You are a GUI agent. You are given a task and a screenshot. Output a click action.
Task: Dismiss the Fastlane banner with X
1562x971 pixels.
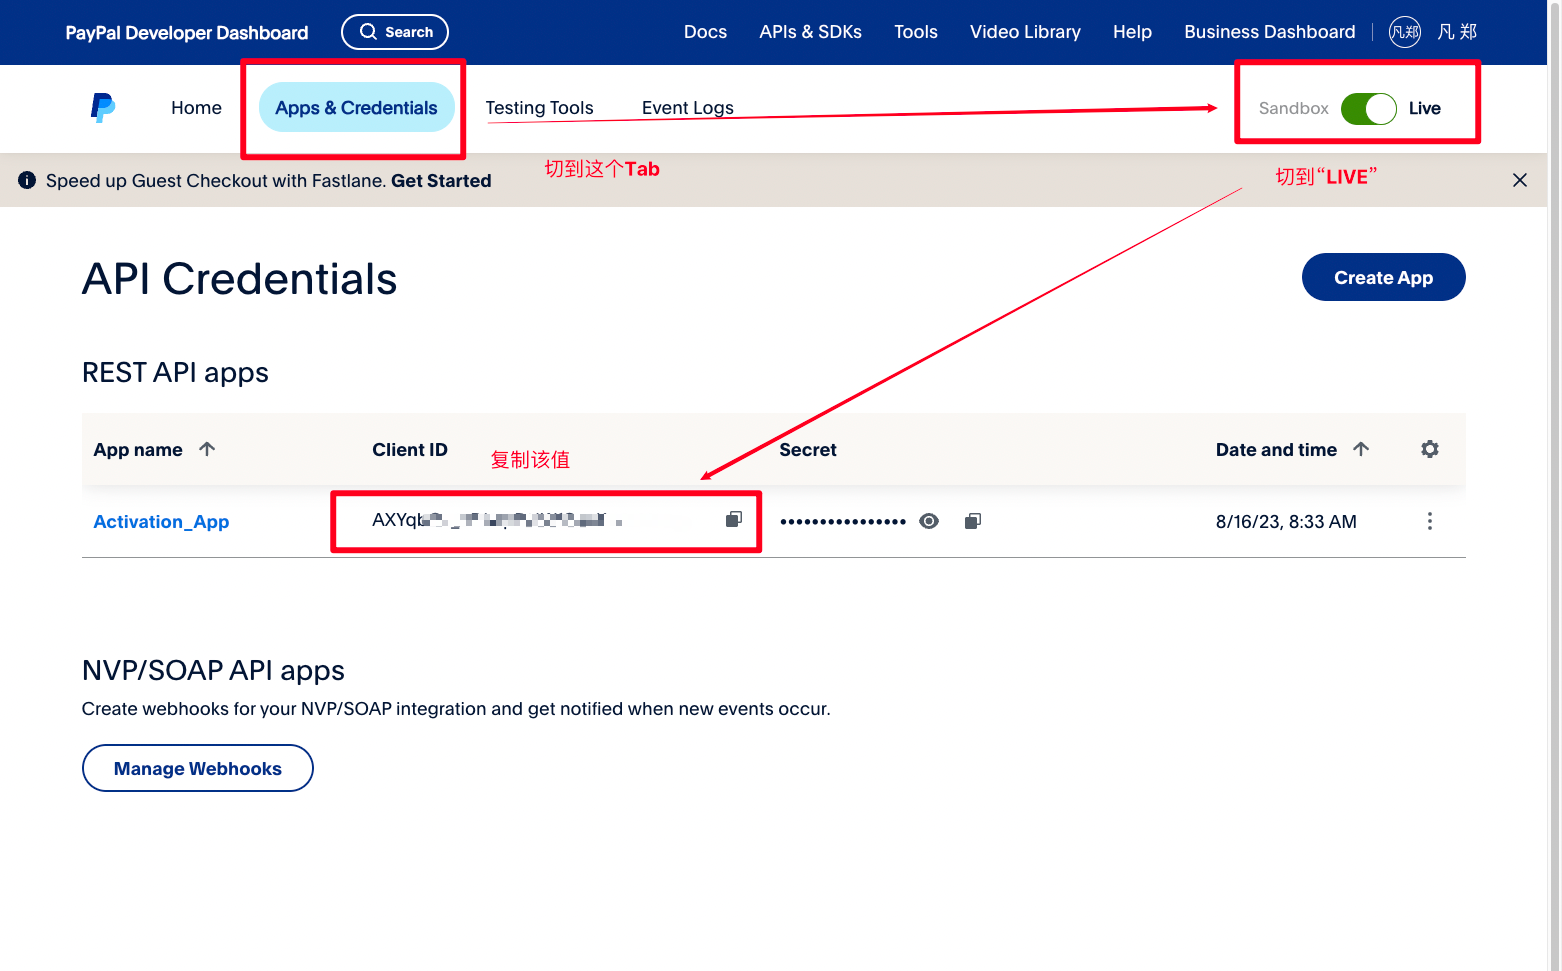(1520, 180)
